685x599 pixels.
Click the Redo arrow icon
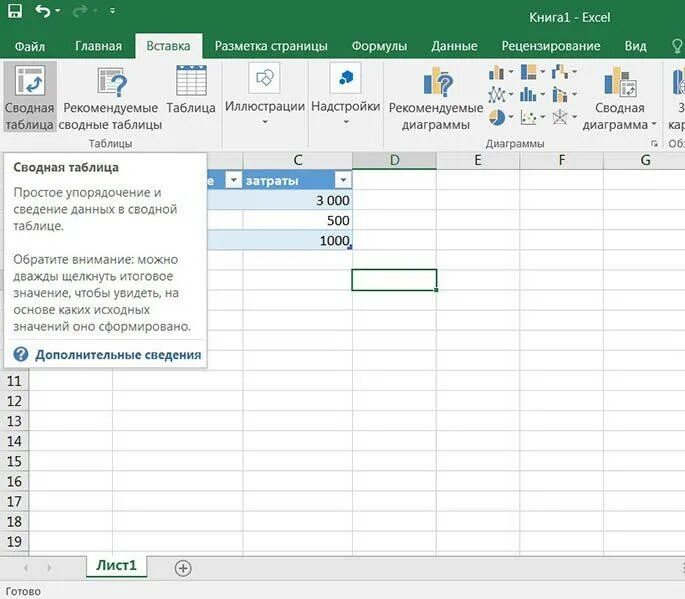point(80,11)
